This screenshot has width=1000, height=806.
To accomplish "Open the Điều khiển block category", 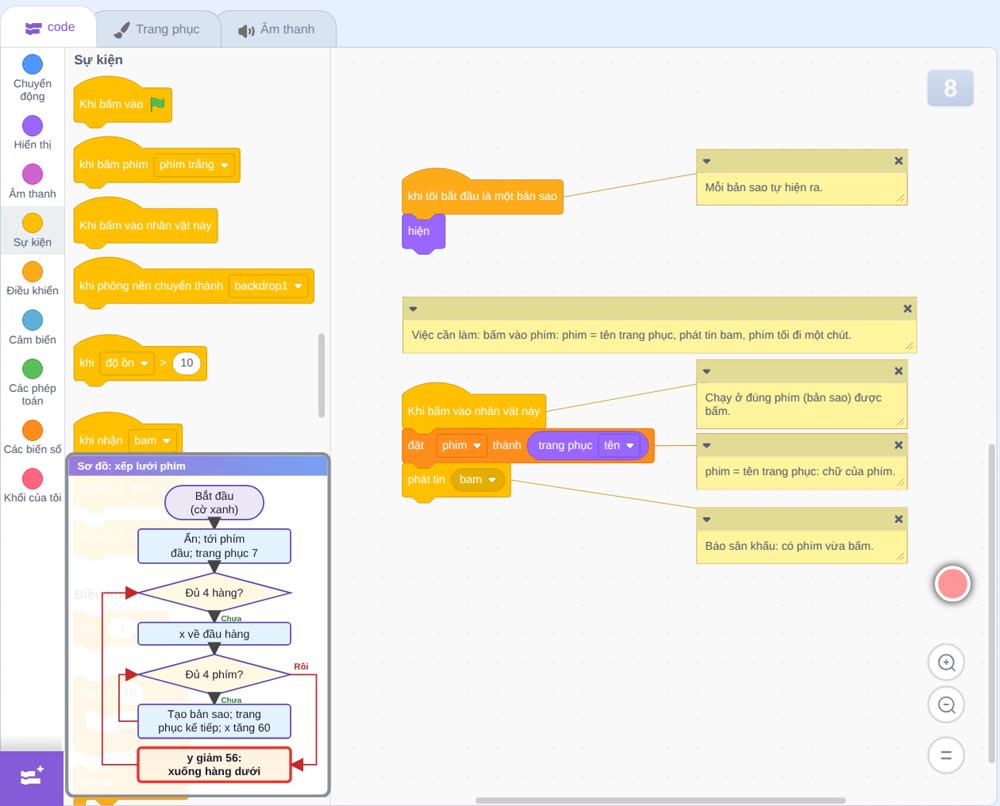I will (33, 279).
